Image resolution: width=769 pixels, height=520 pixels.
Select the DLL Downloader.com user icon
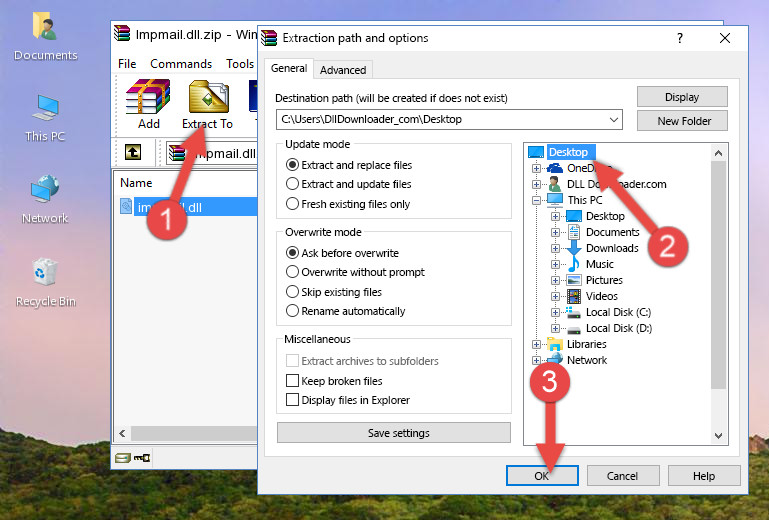(555, 184)
